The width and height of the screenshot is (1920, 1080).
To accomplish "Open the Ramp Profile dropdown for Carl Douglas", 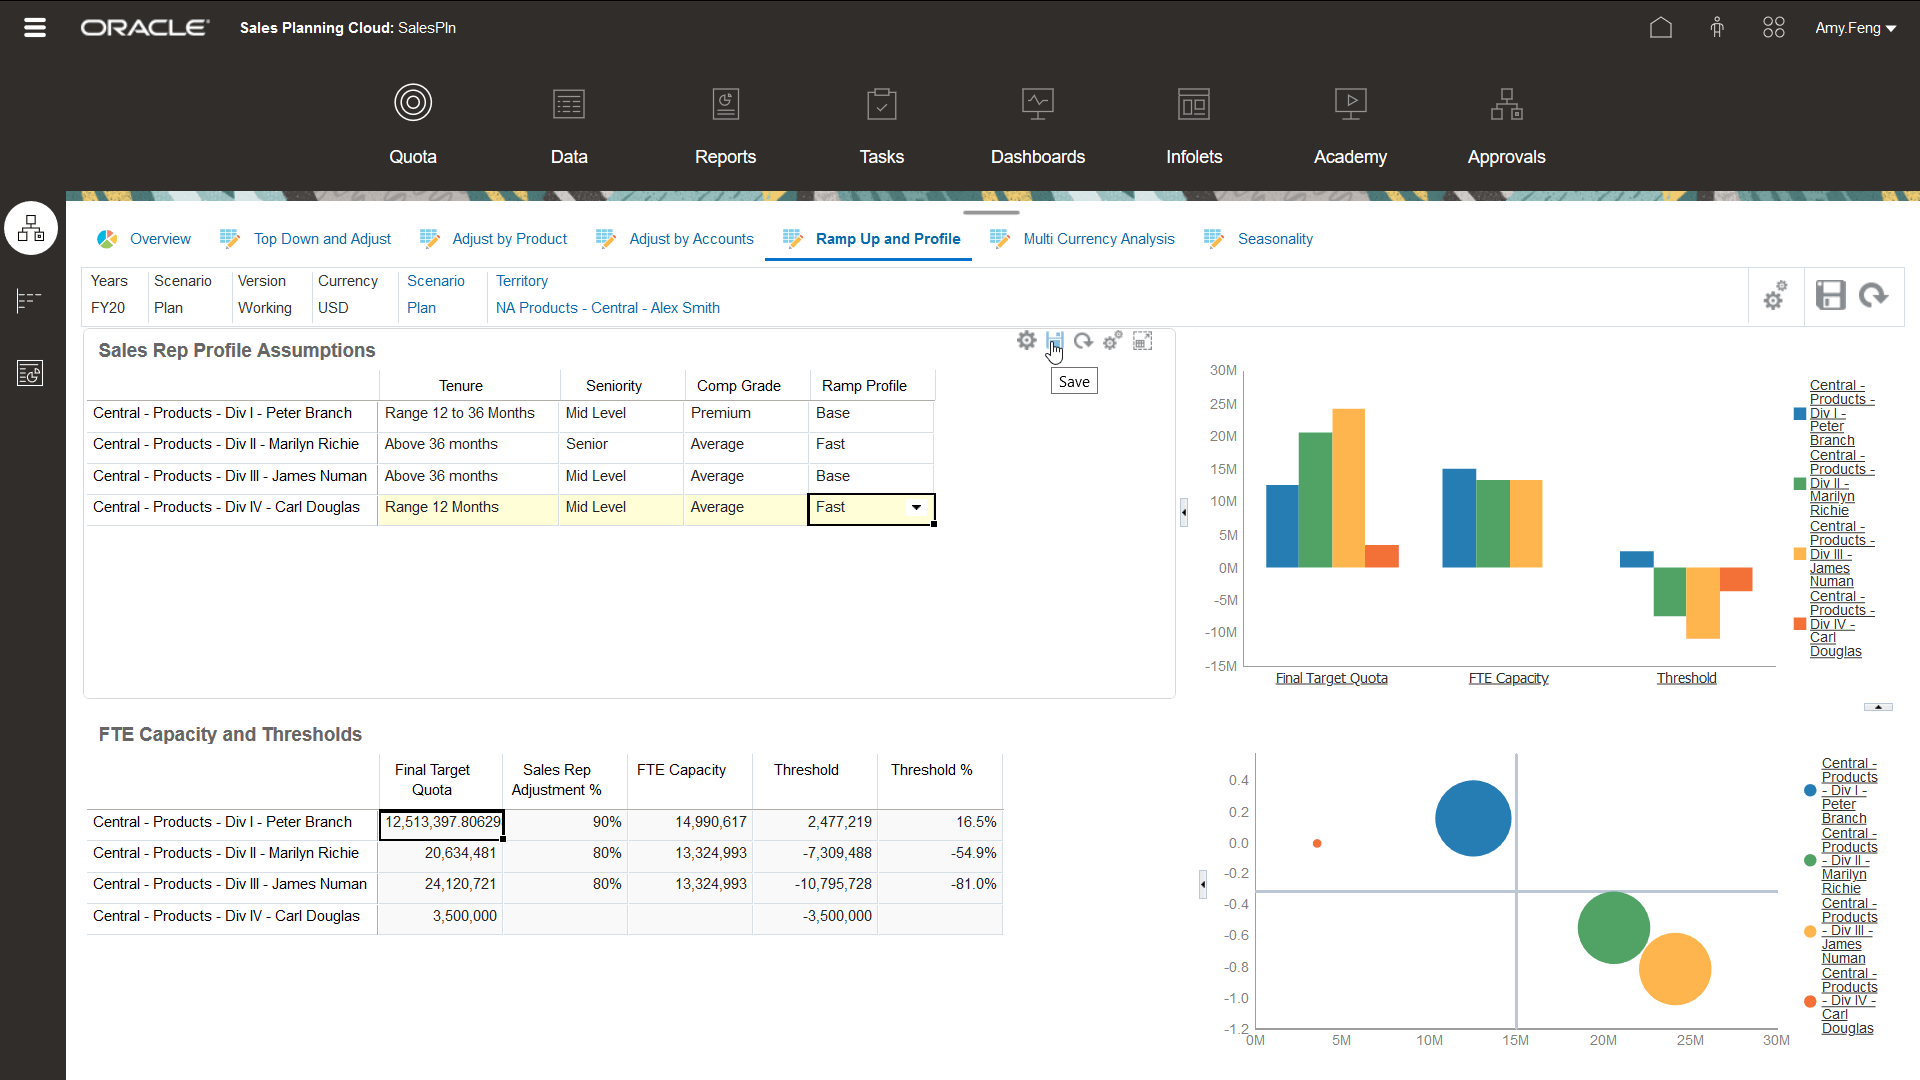I will [x=915, y=508].
